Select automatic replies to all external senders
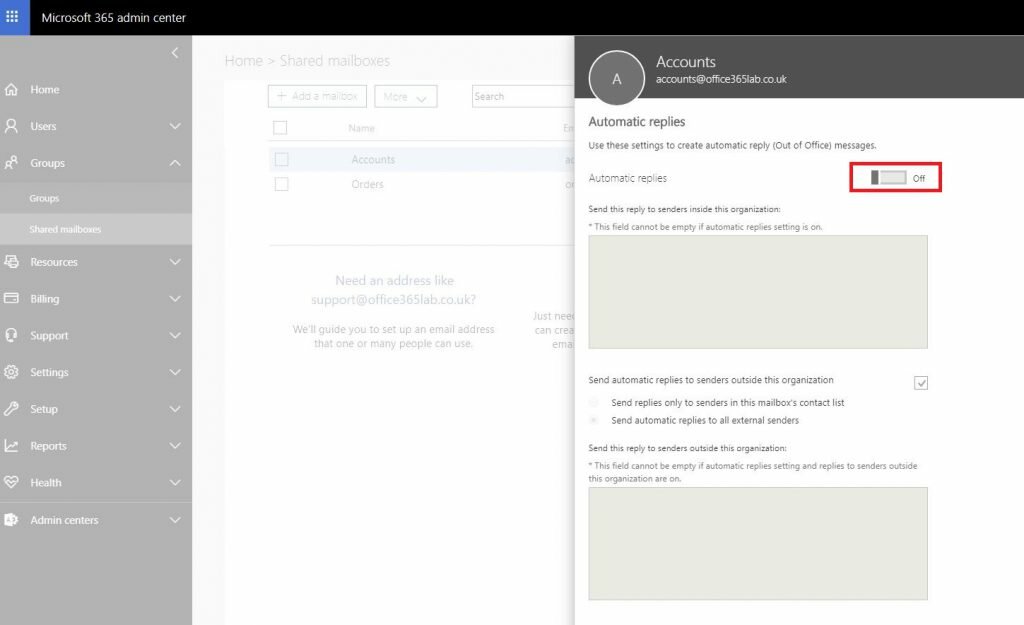 (594, 420)
